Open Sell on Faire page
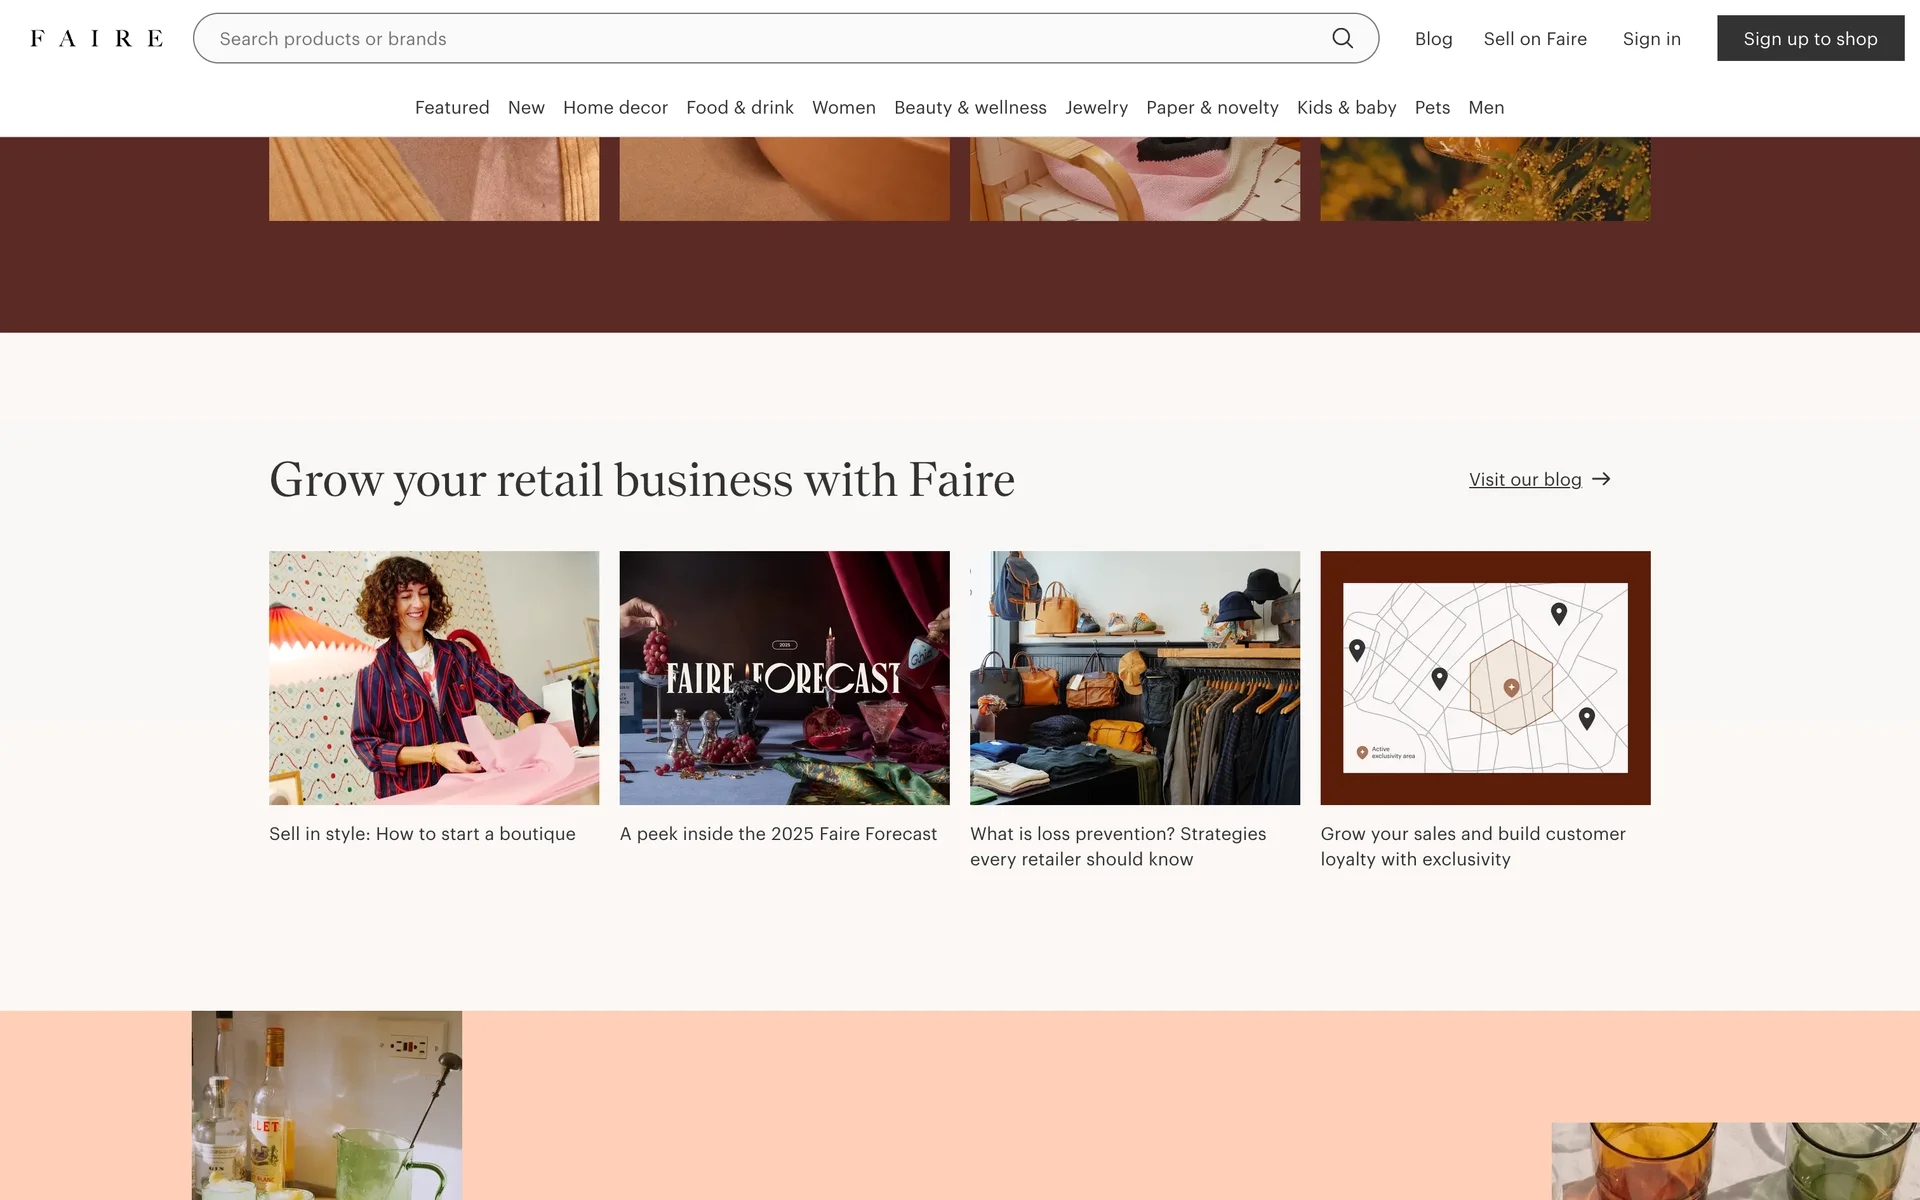The height and width of the screenshot is (1200, 1920). [1535, 39]
